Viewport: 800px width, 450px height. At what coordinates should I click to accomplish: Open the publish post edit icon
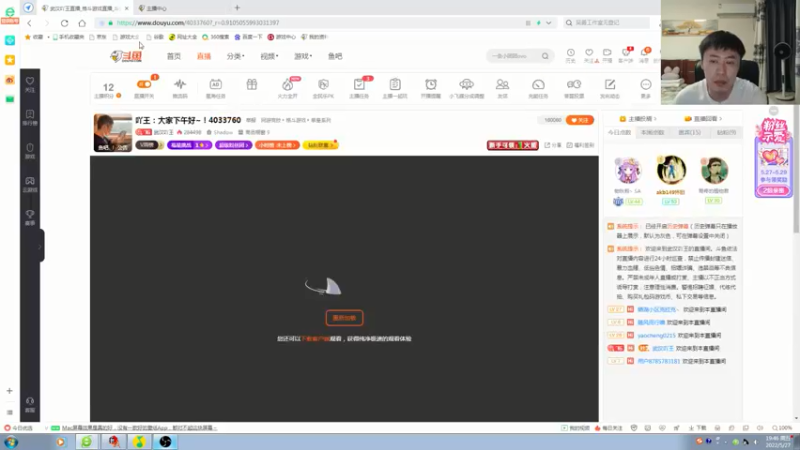(x=610, y=84)
